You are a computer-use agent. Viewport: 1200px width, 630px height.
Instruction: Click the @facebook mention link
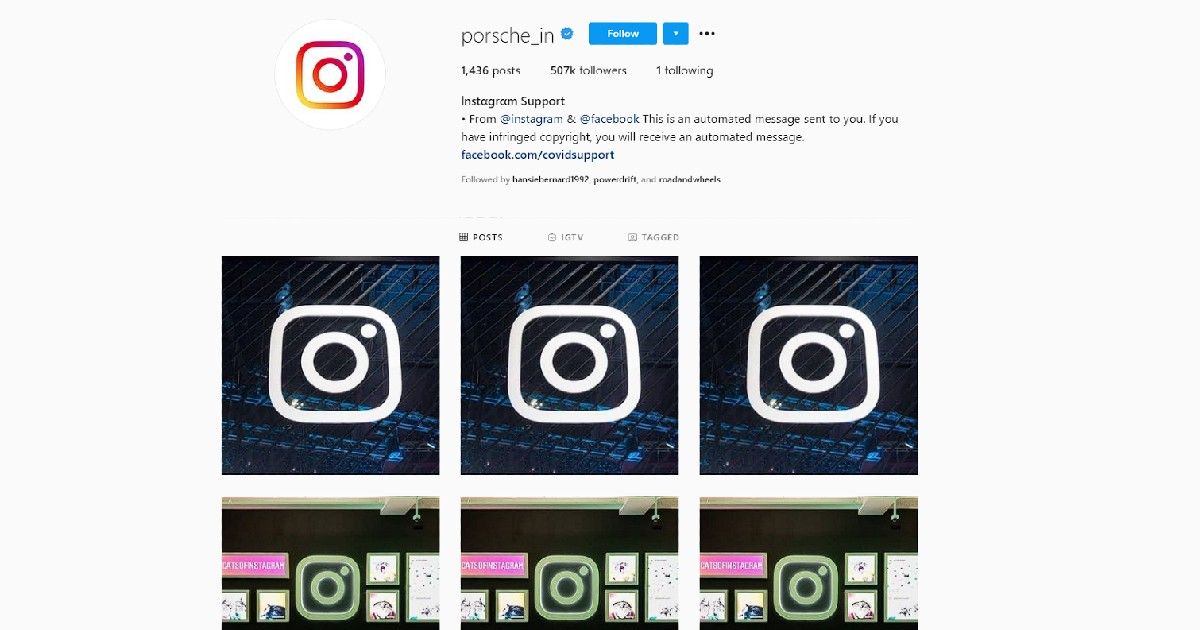click(x=609, y=119)
